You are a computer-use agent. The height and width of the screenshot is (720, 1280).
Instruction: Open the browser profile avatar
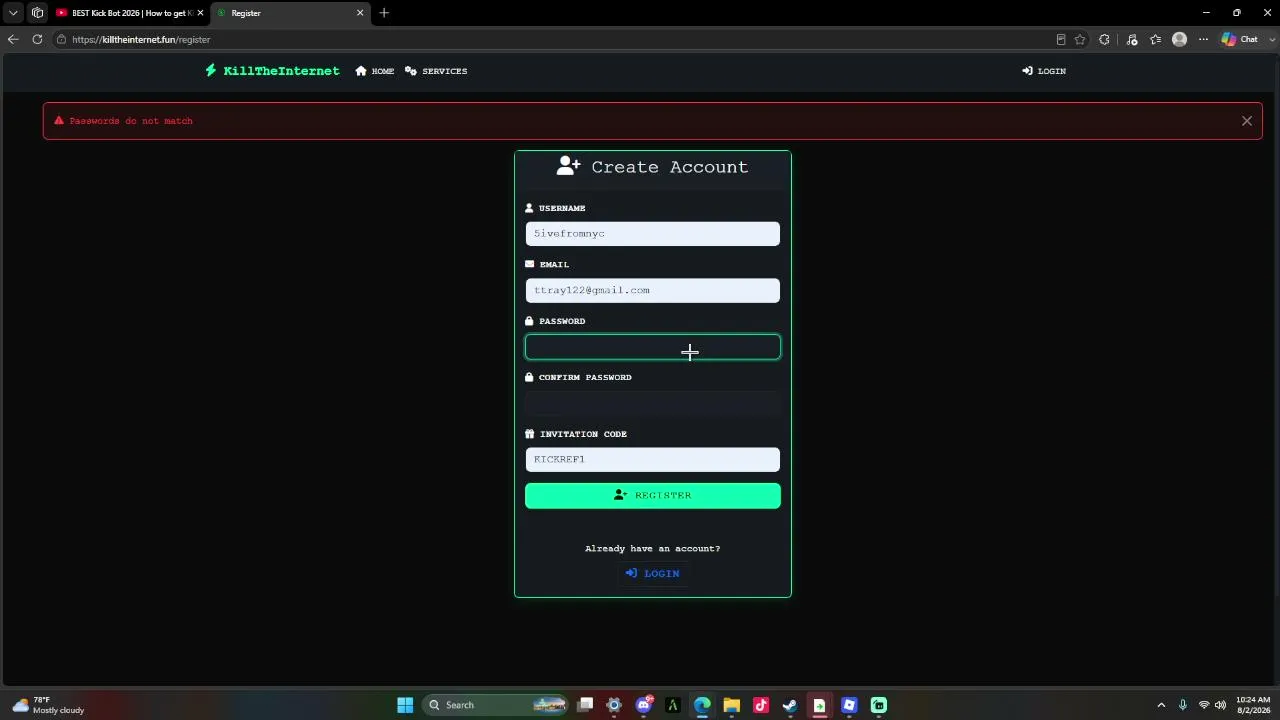[1179, 39]
